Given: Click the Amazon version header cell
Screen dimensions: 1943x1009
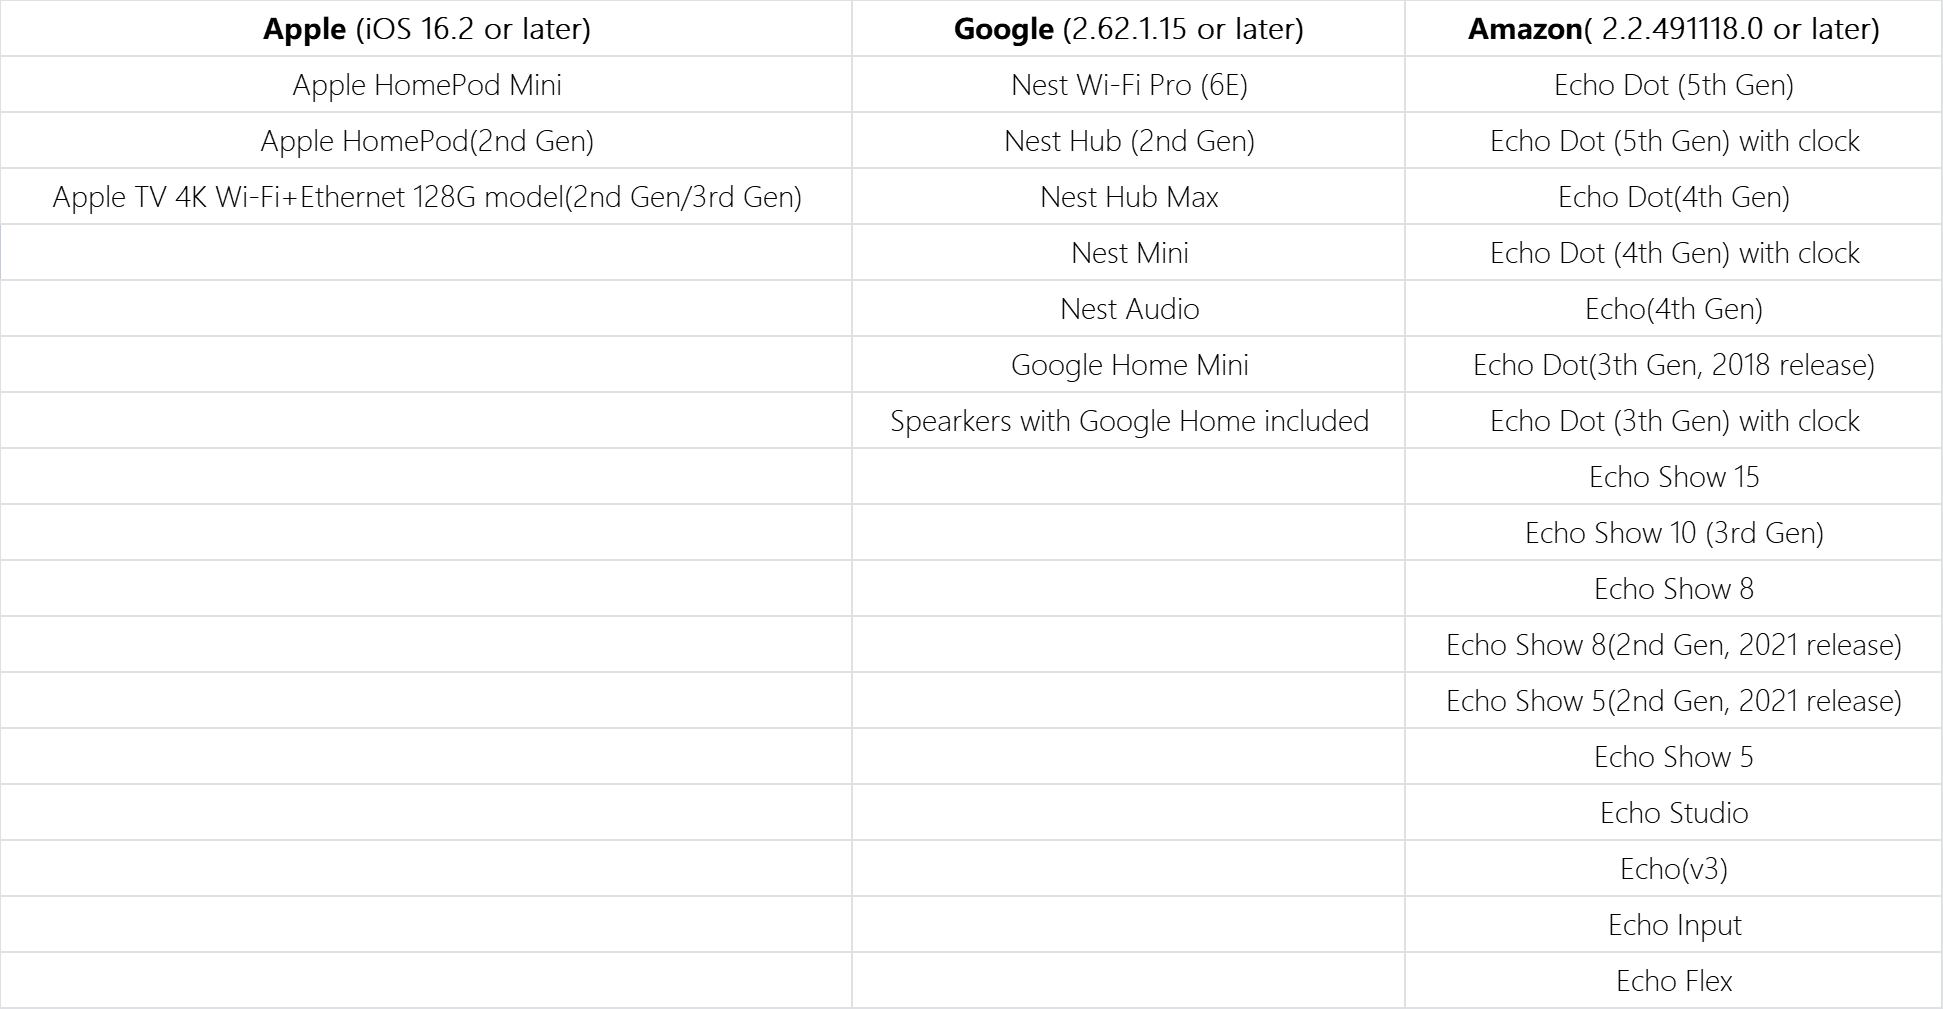Looking at the screenshot, I should (1673, 29).
